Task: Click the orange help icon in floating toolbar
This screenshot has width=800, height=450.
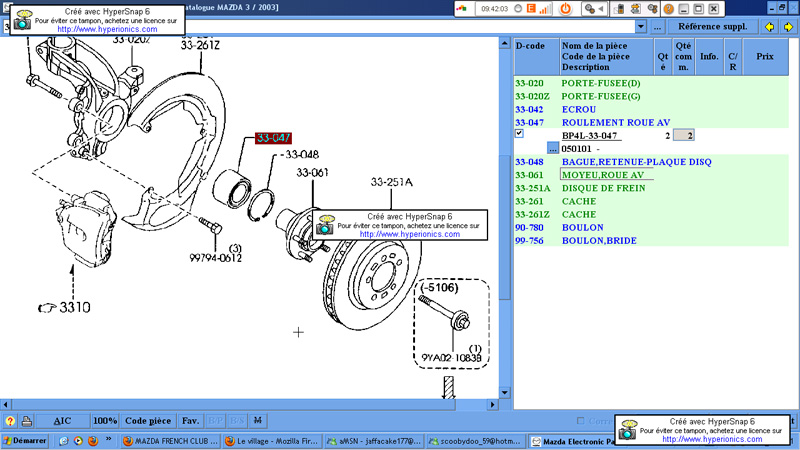Action: pyautogui.click(x=668, y=9)
